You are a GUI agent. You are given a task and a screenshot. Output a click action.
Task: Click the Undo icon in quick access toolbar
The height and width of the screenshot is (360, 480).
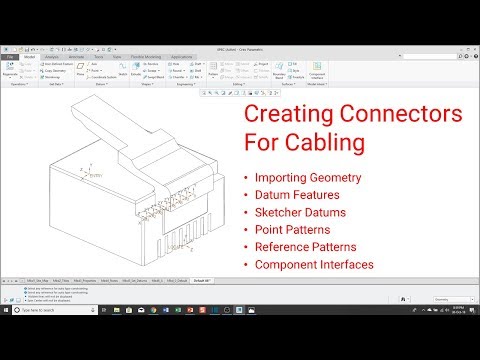33,50
